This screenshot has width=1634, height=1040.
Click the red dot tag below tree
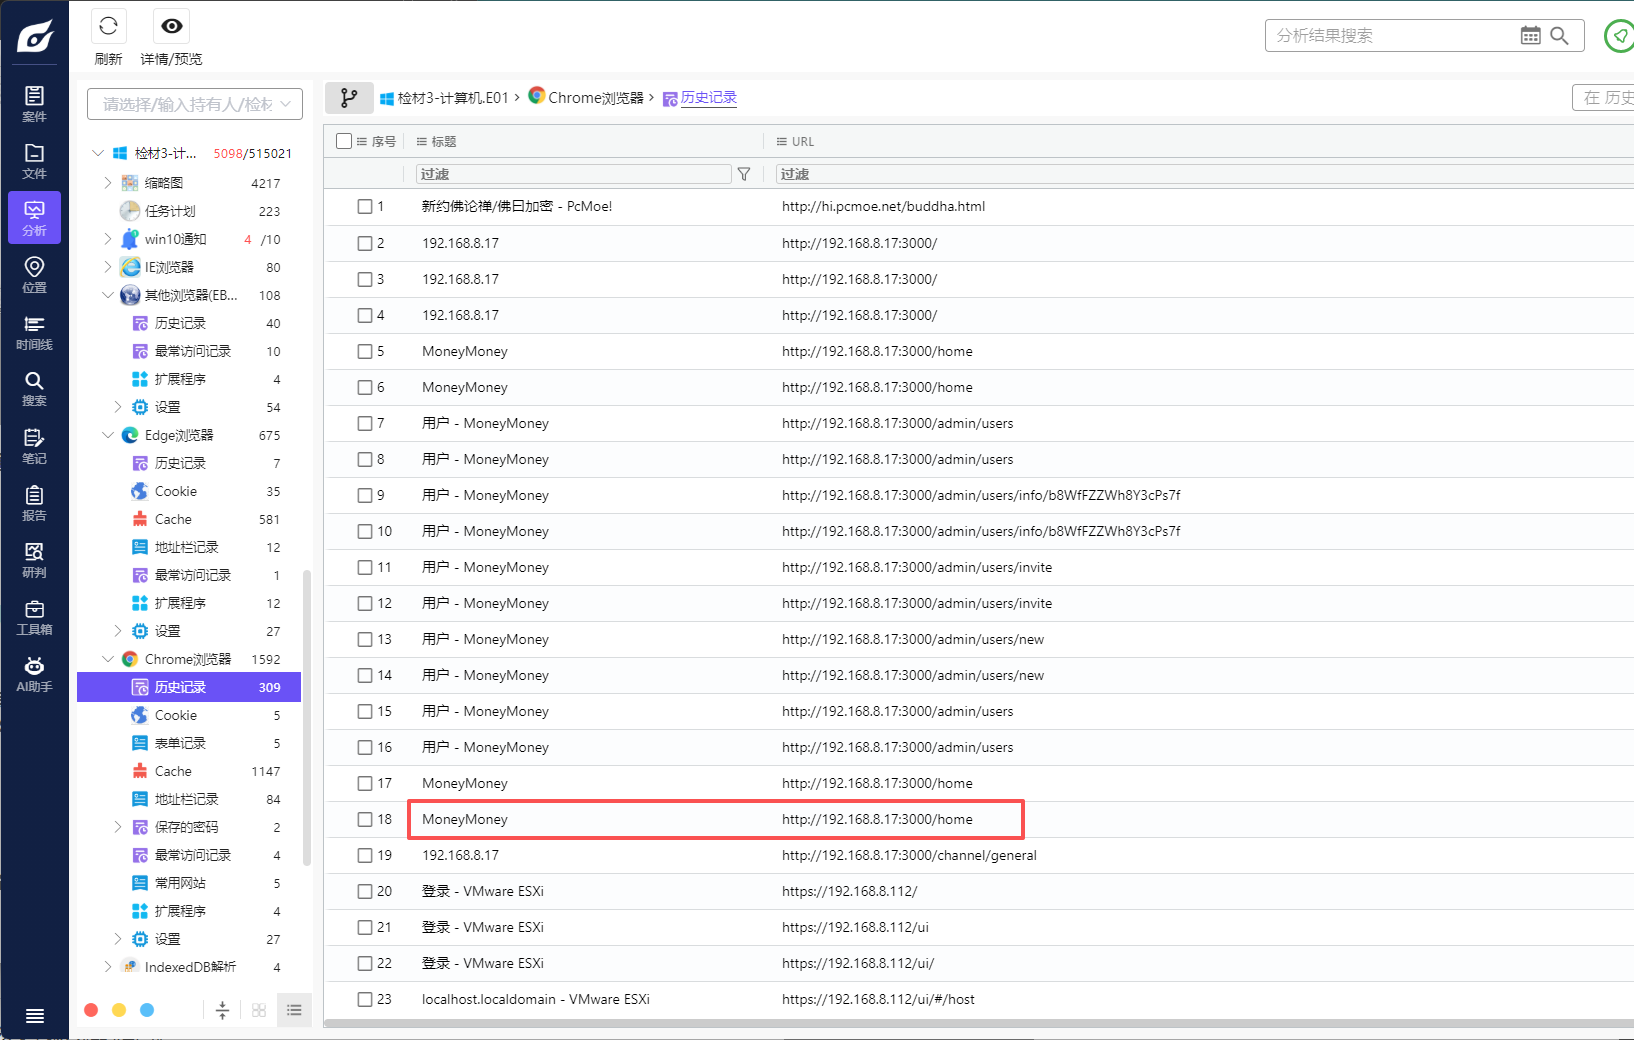(x=91, y=1010)
